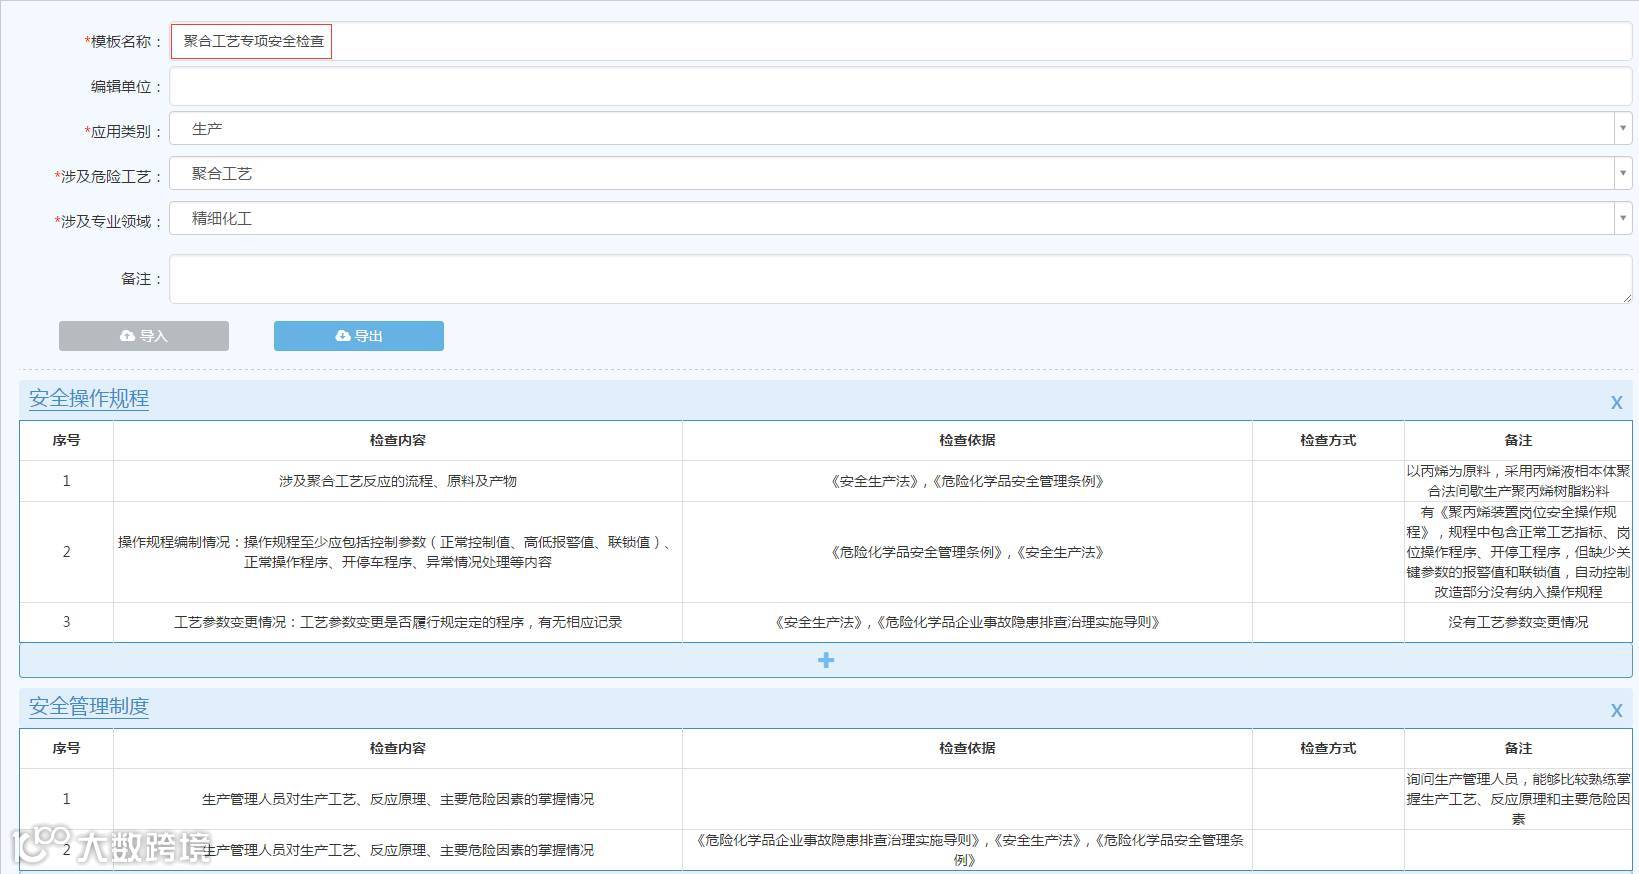
Task: Click the 检查内容 header in 安全操作规程 table
Action: pos(398,440)
